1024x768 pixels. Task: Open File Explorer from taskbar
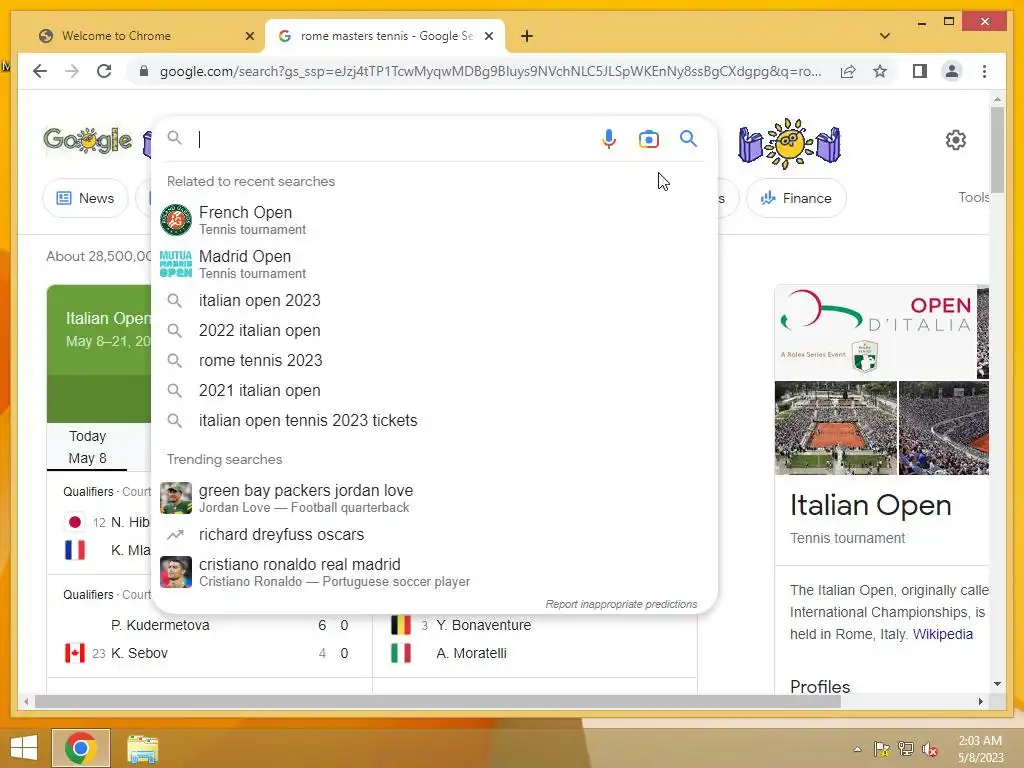coord(142,748)
